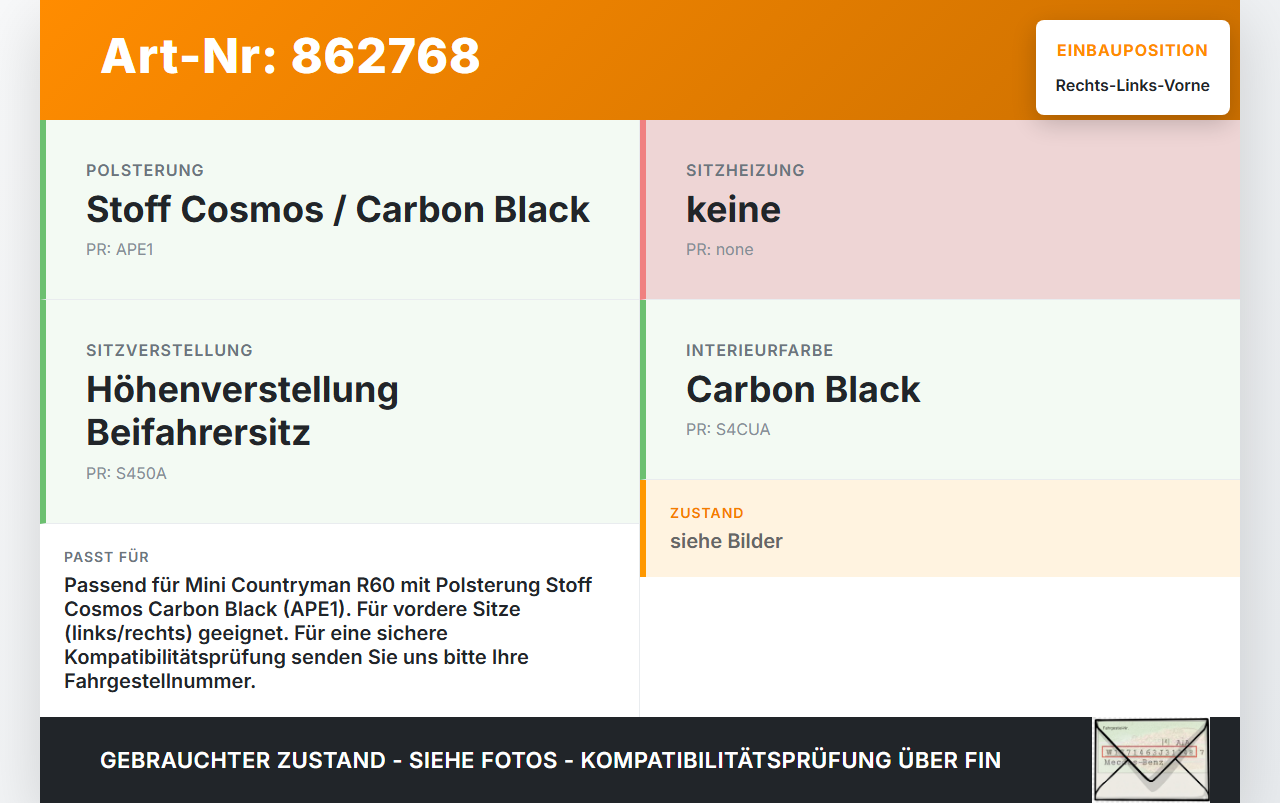Click the PR: S4CUA code
Viewport: 1280px width, 803px height.
[728, 430]
